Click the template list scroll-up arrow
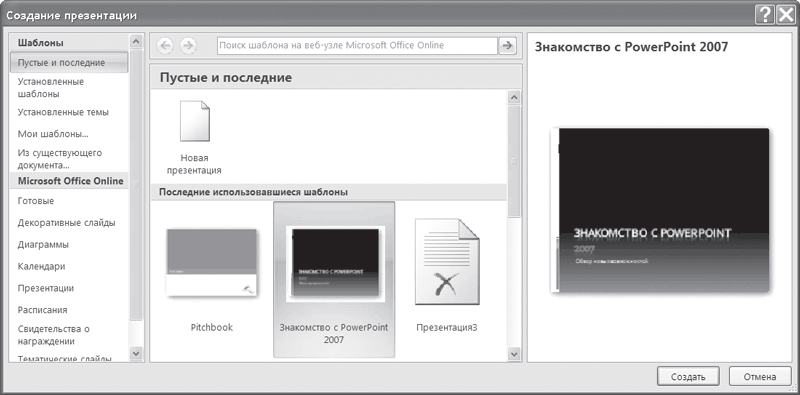Image resolution: width=800 pixels, height=395 pixels. (514, 97)
